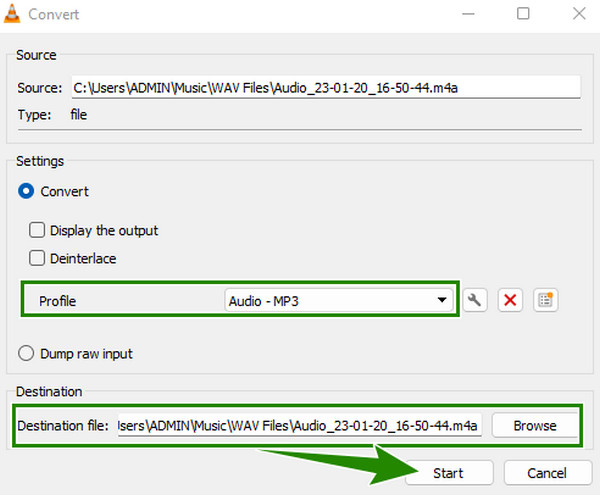The height and width of the screenshot is (495, 600).
Task: Create a new profile with the list icon
Action: pyautogui.click(x=545, y=300)
